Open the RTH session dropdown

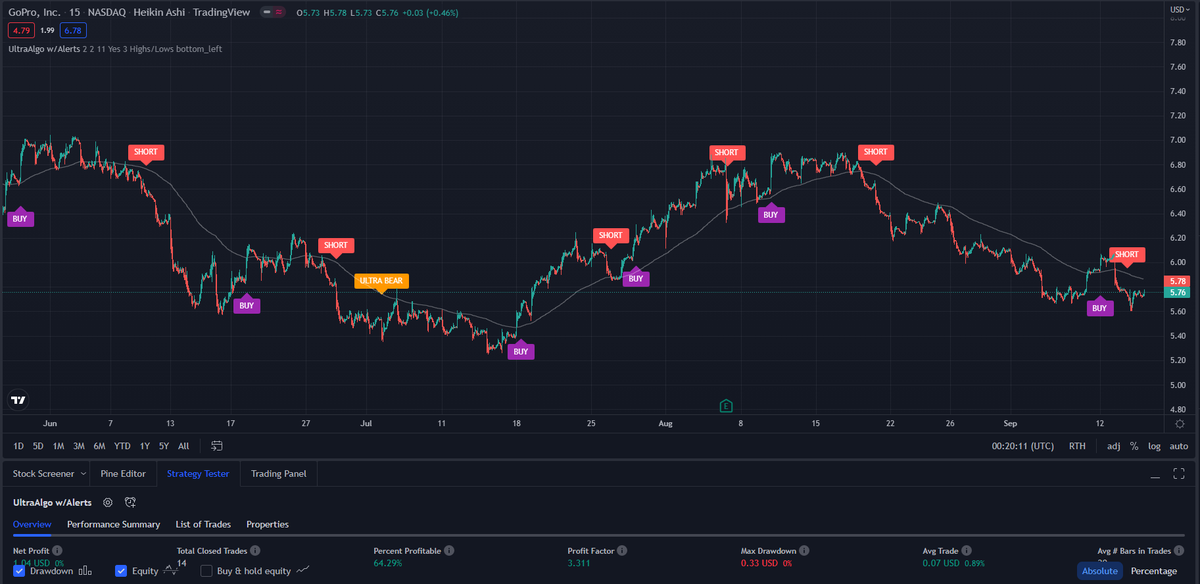click(1077, 446)
